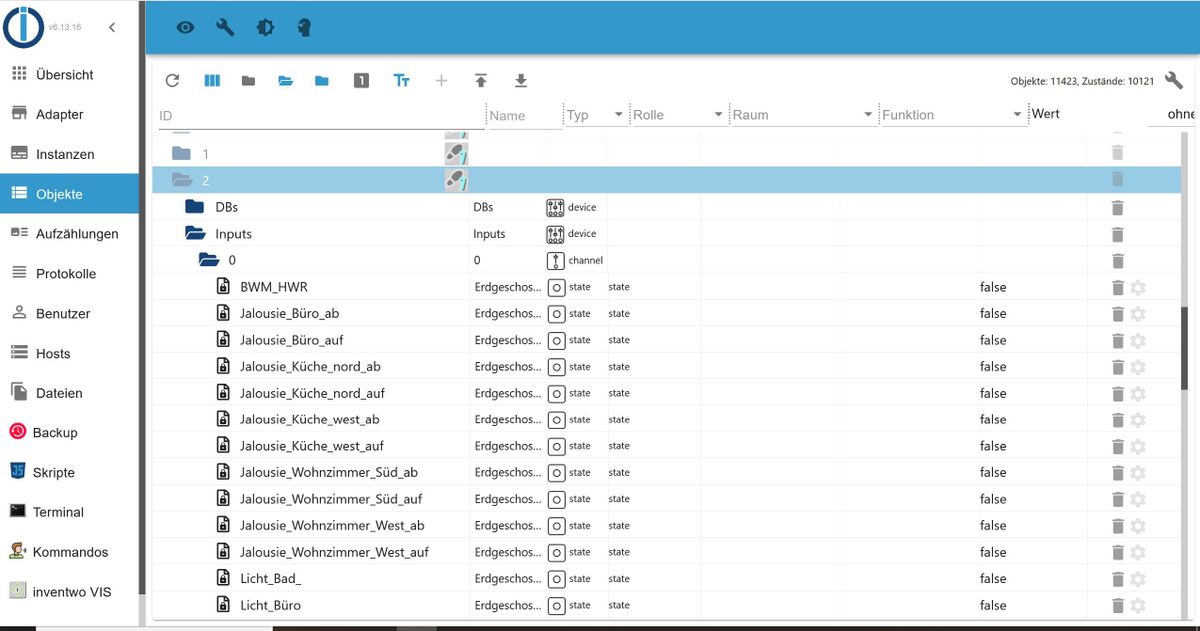Open settings gear for Licht_Büro
1200x631 pixels.
tap(1137, 605)
